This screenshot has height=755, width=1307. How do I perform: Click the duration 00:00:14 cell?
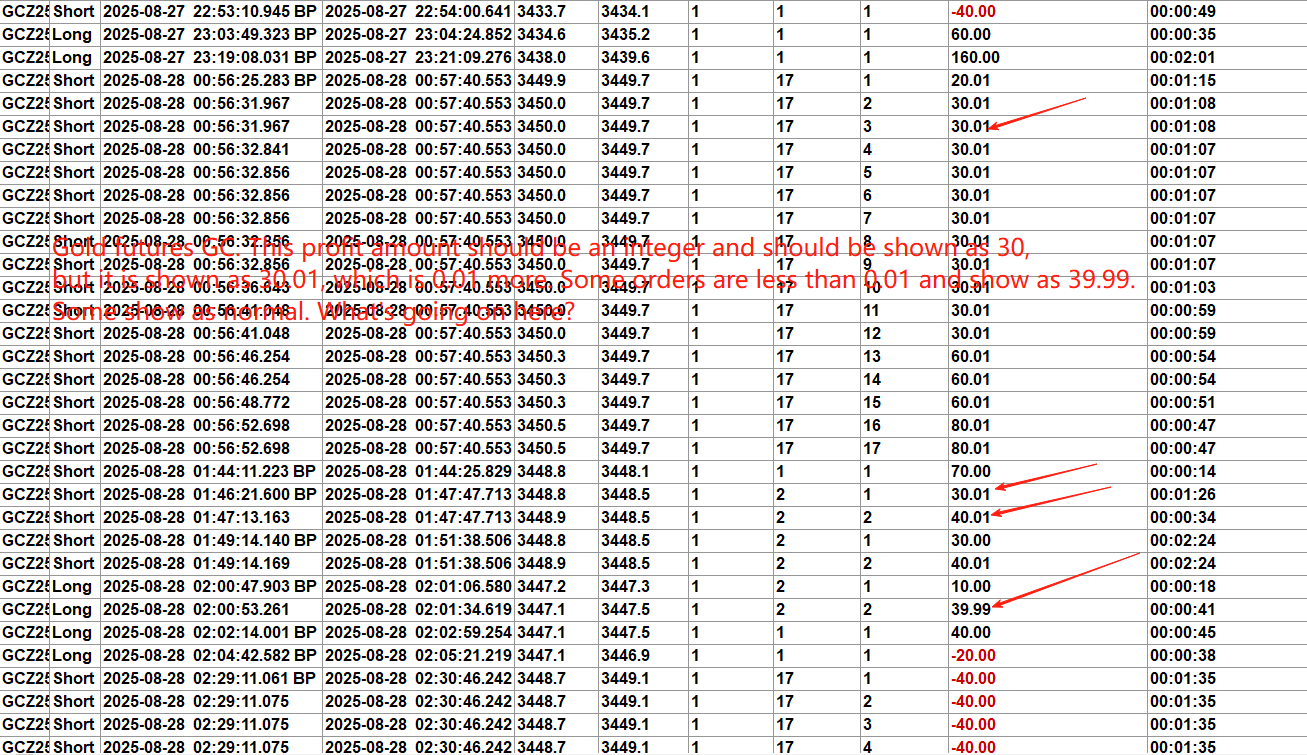tap(1226, 471)
